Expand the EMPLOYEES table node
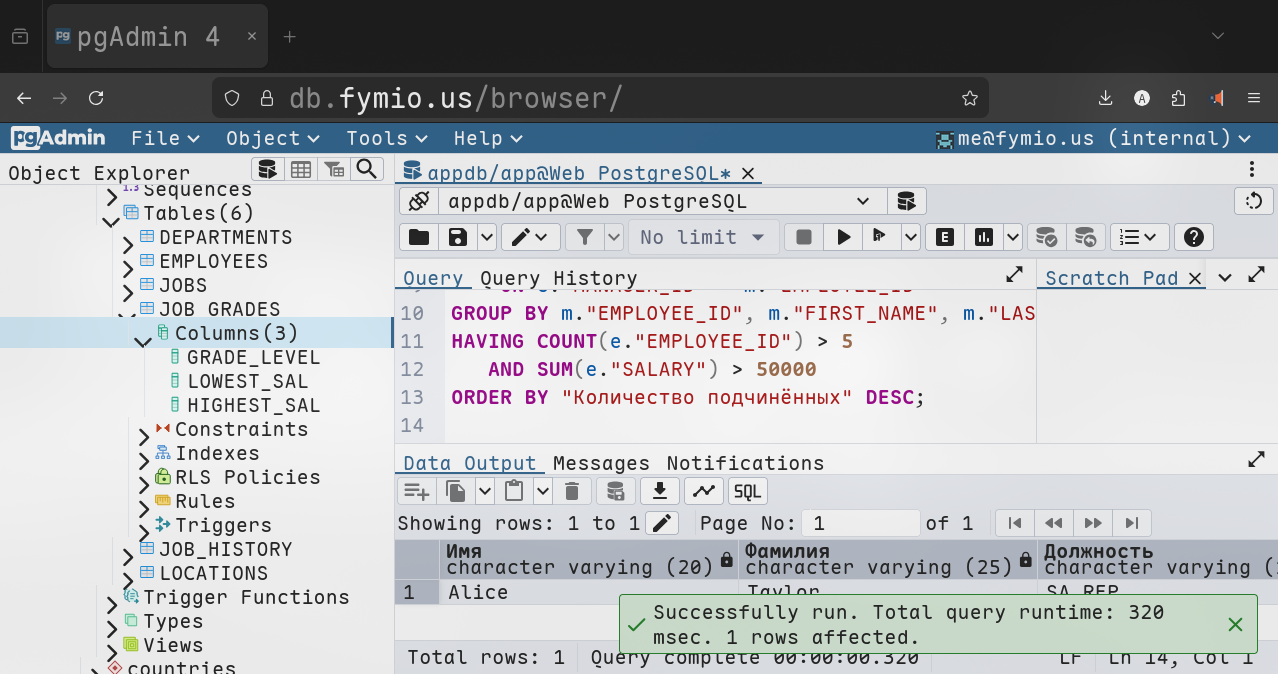Image resolution: width=1278 pixels, height=674 pixels. click(128, 268)
